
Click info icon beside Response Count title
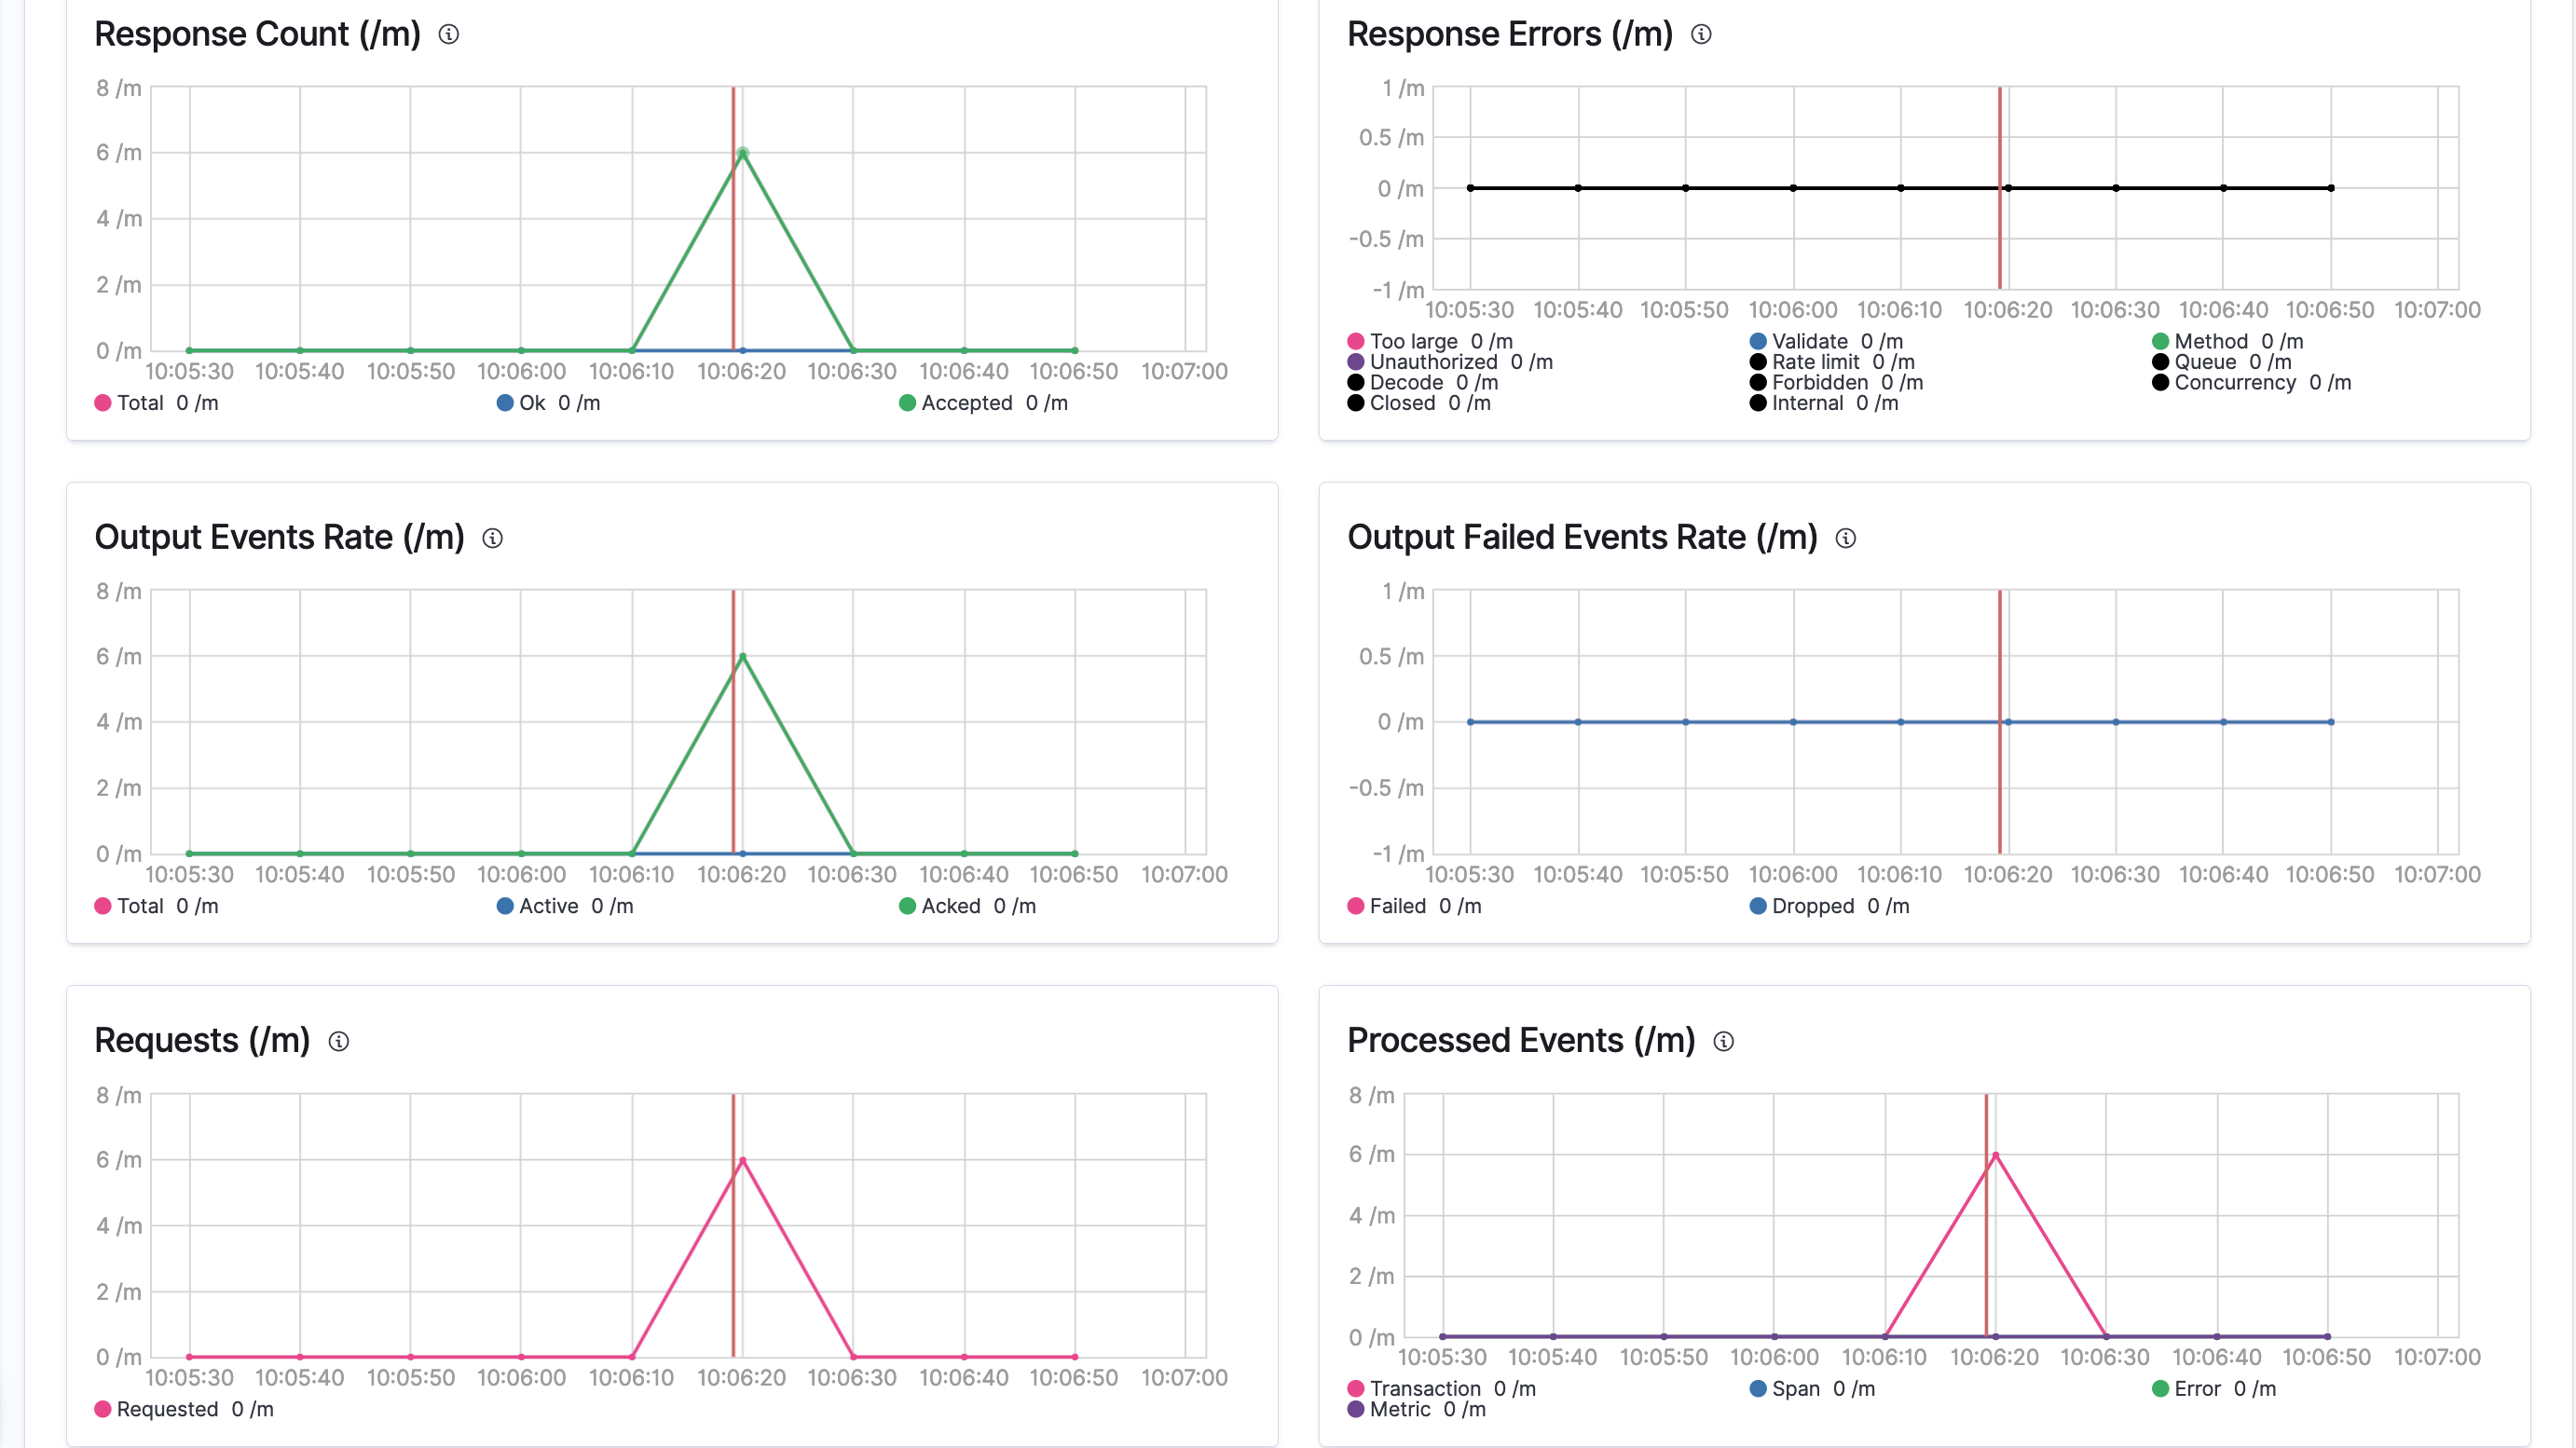pos(449,35)
